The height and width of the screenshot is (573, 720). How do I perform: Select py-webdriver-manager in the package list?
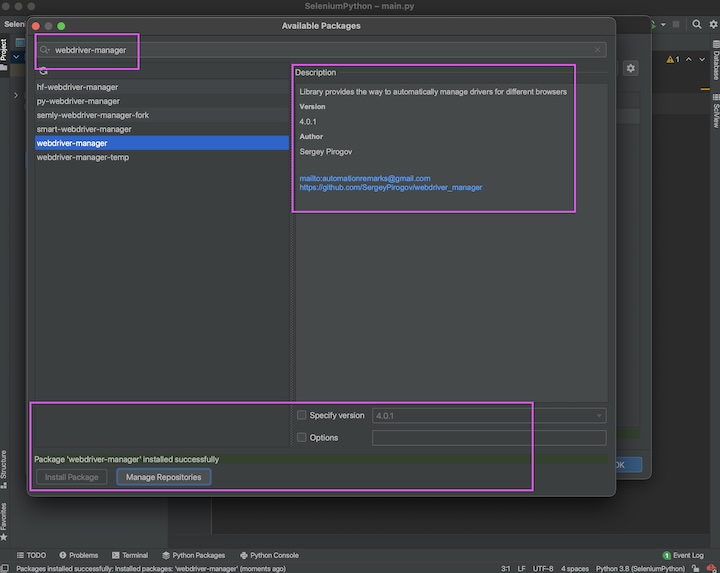[78, 101]
